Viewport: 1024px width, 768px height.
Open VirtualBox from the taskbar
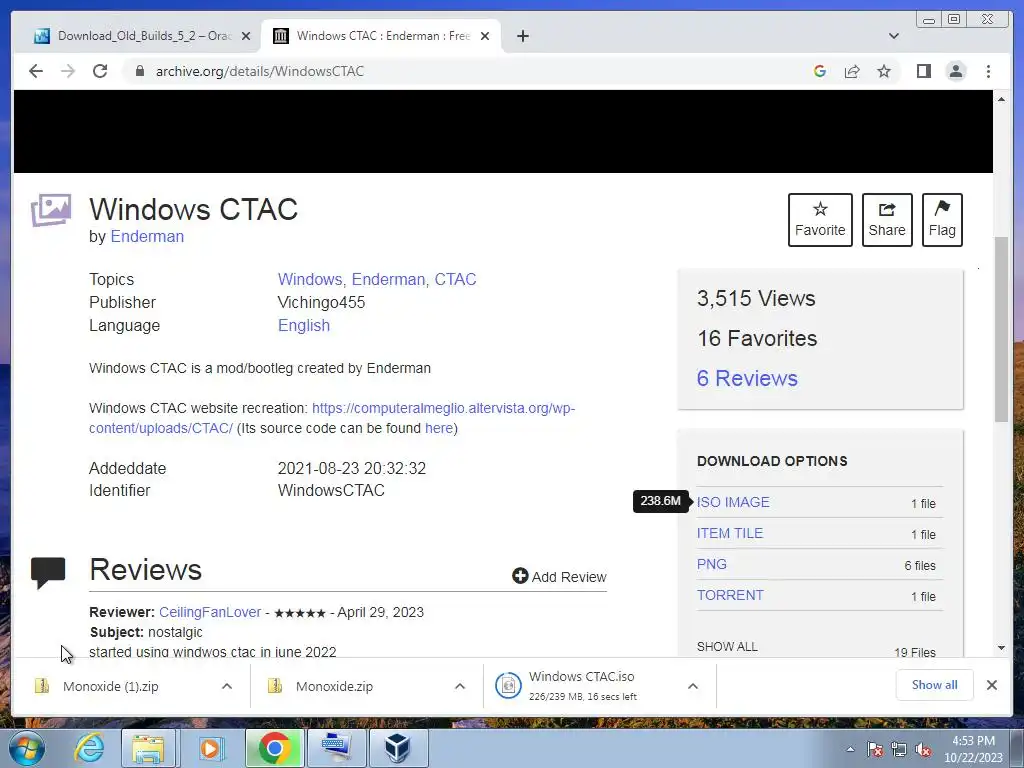click(x=398, y=748)
